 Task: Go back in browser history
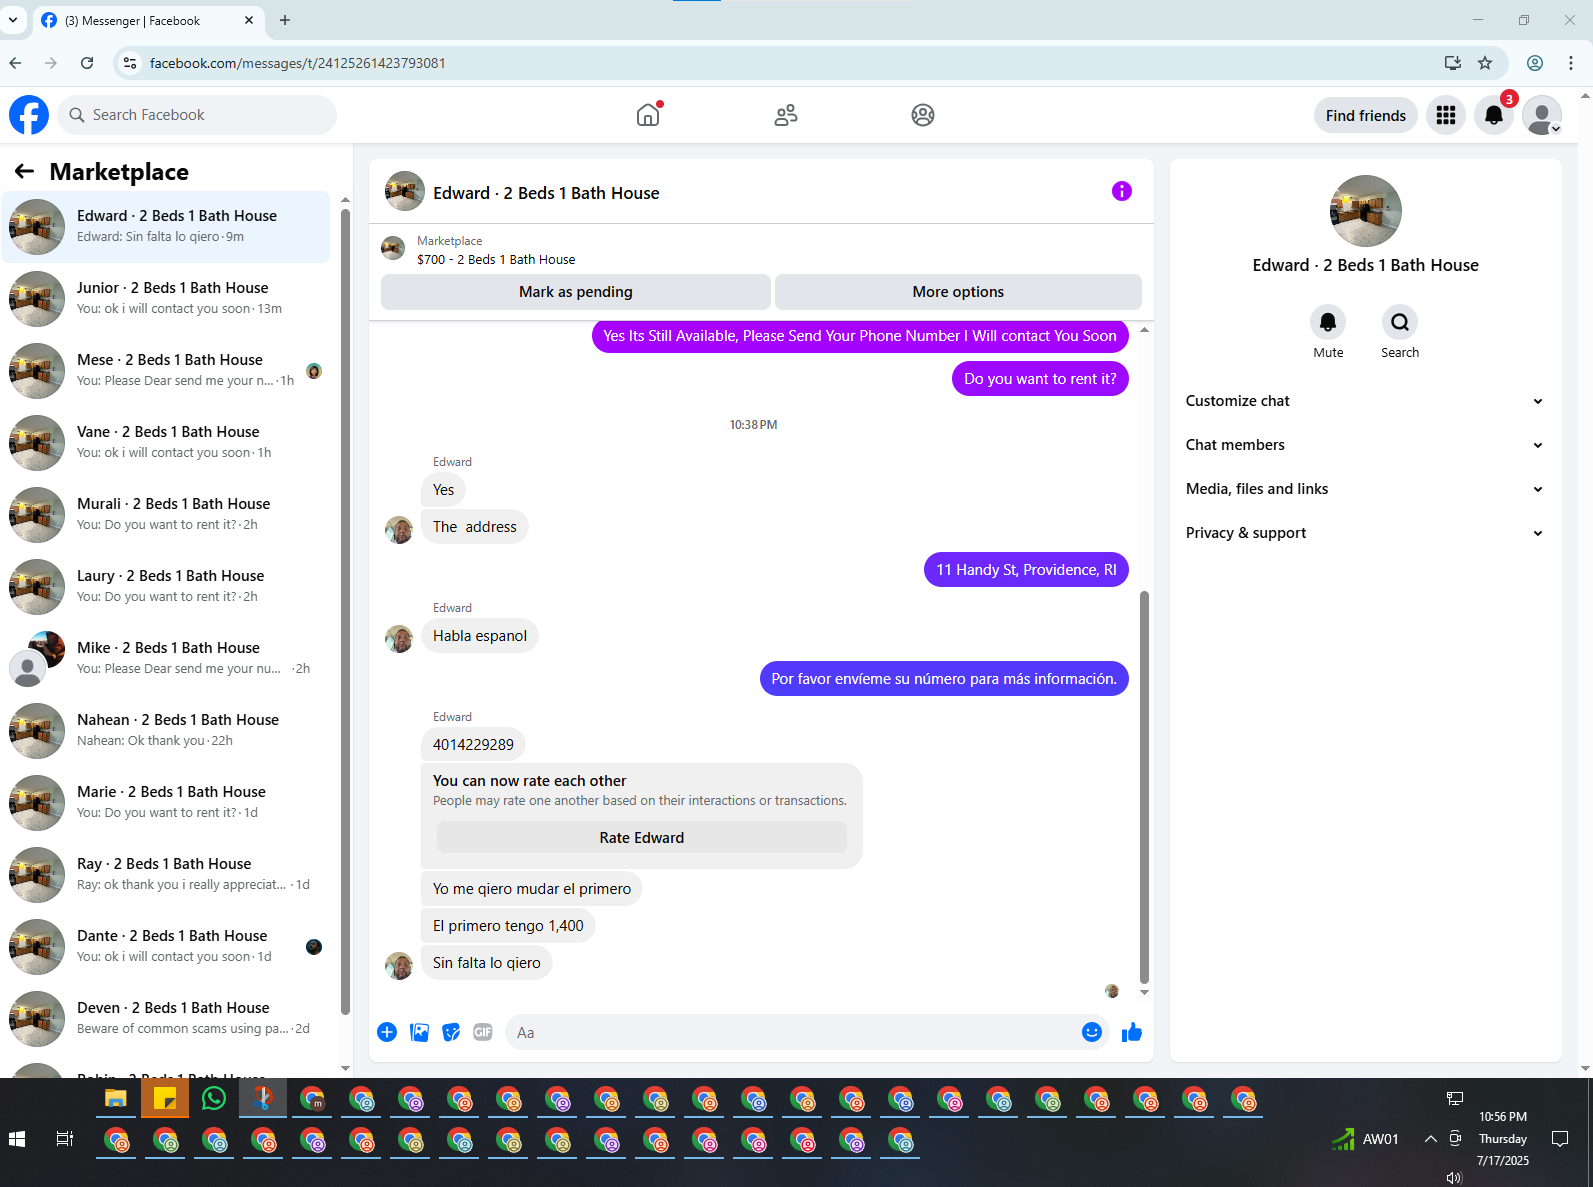pos(16,63)
